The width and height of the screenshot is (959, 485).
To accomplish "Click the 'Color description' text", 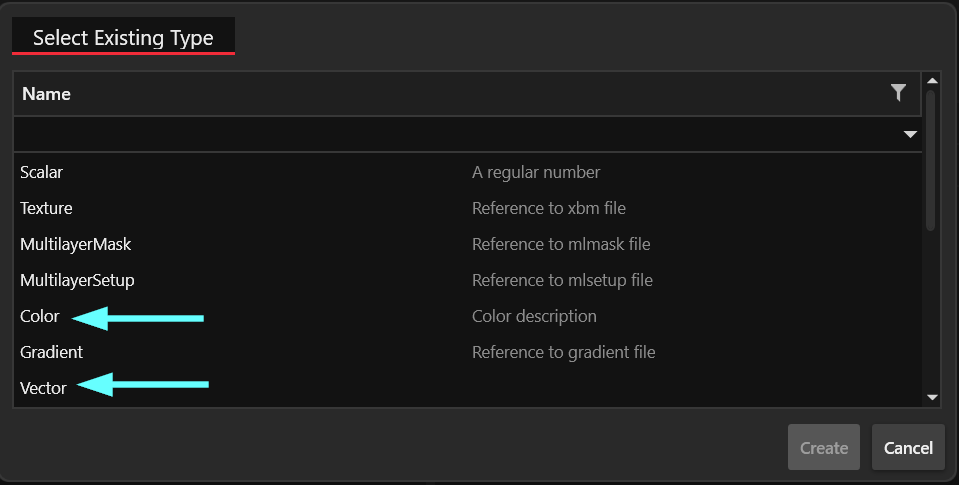I will (x=534, y=316).
